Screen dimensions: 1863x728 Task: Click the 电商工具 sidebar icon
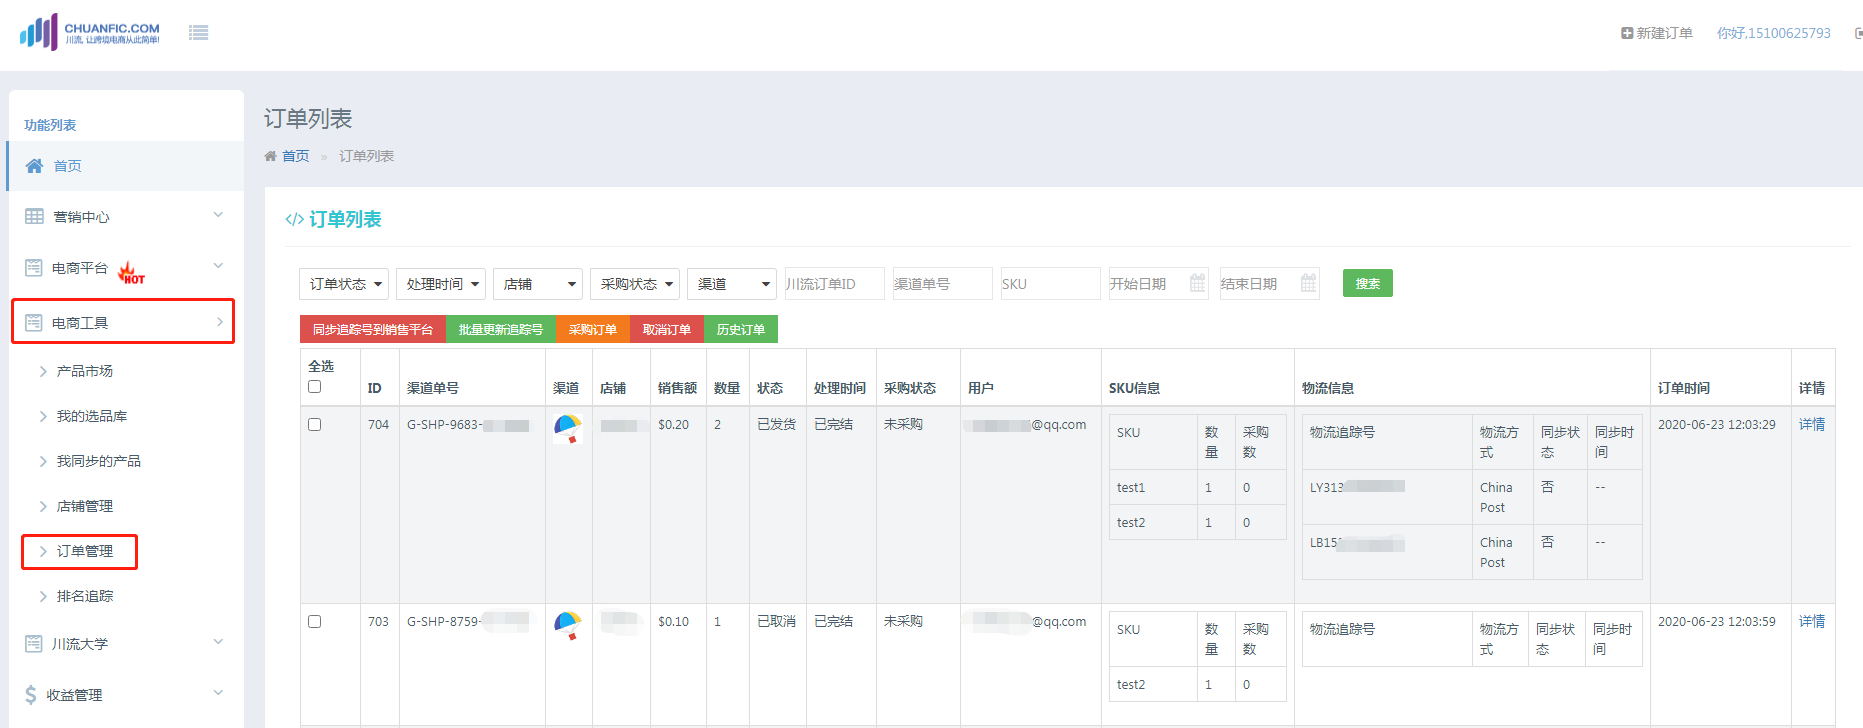tap(34, 323)
